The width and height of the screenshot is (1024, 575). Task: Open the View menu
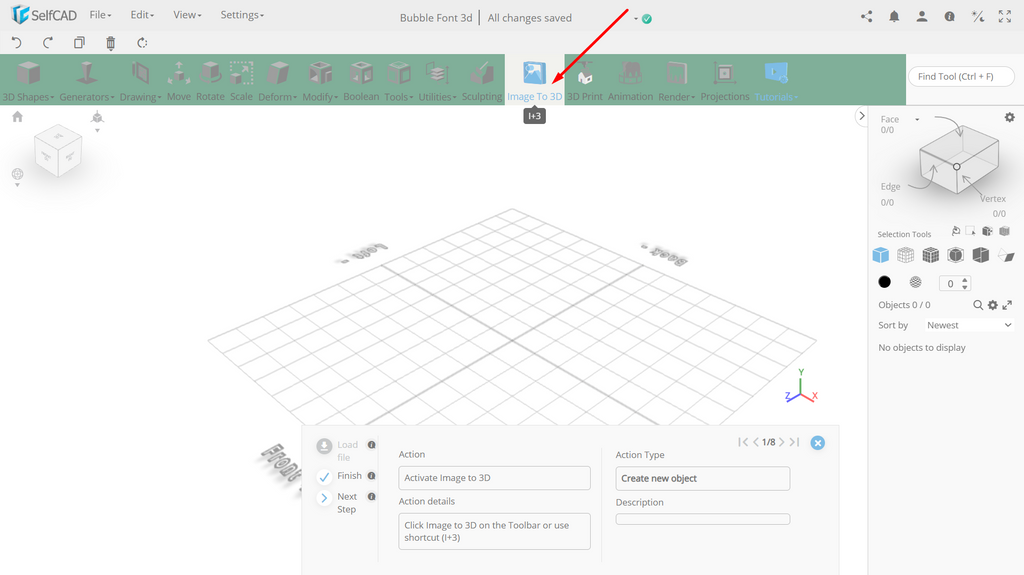(x=187, y=15)
